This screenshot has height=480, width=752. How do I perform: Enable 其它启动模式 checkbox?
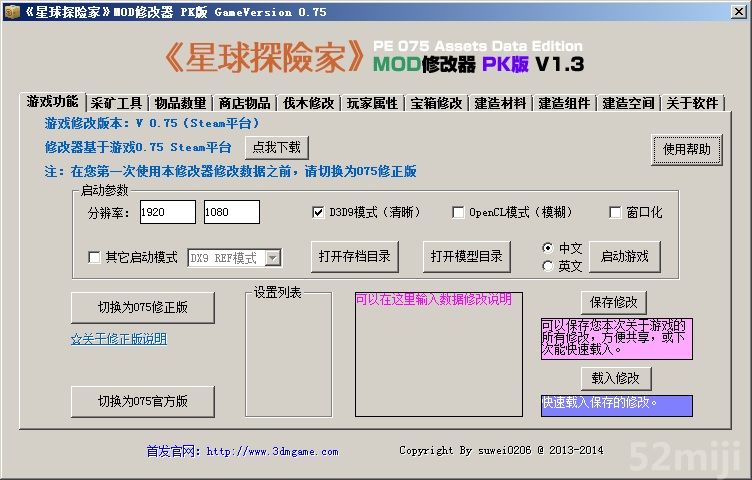tap(95, 257)
